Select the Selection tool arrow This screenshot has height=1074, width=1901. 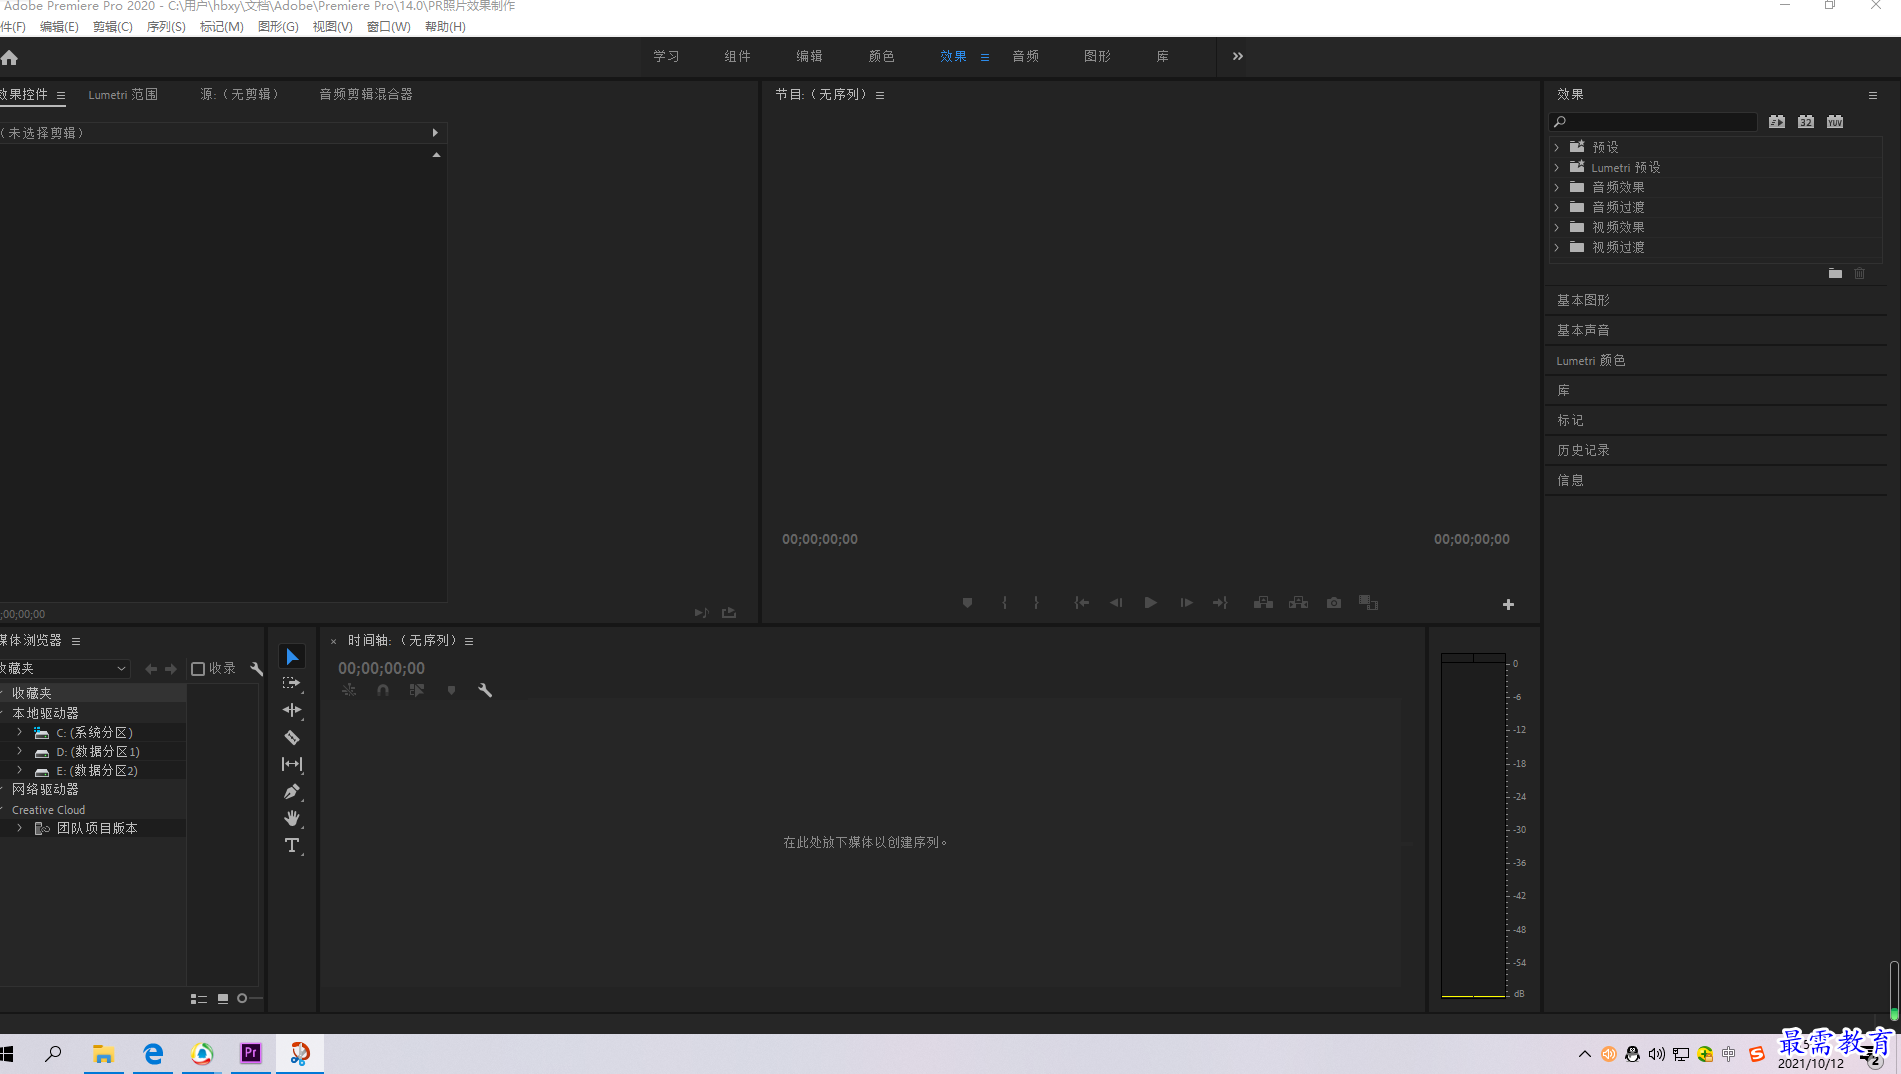pyautogui.click(x=292, y=656)
